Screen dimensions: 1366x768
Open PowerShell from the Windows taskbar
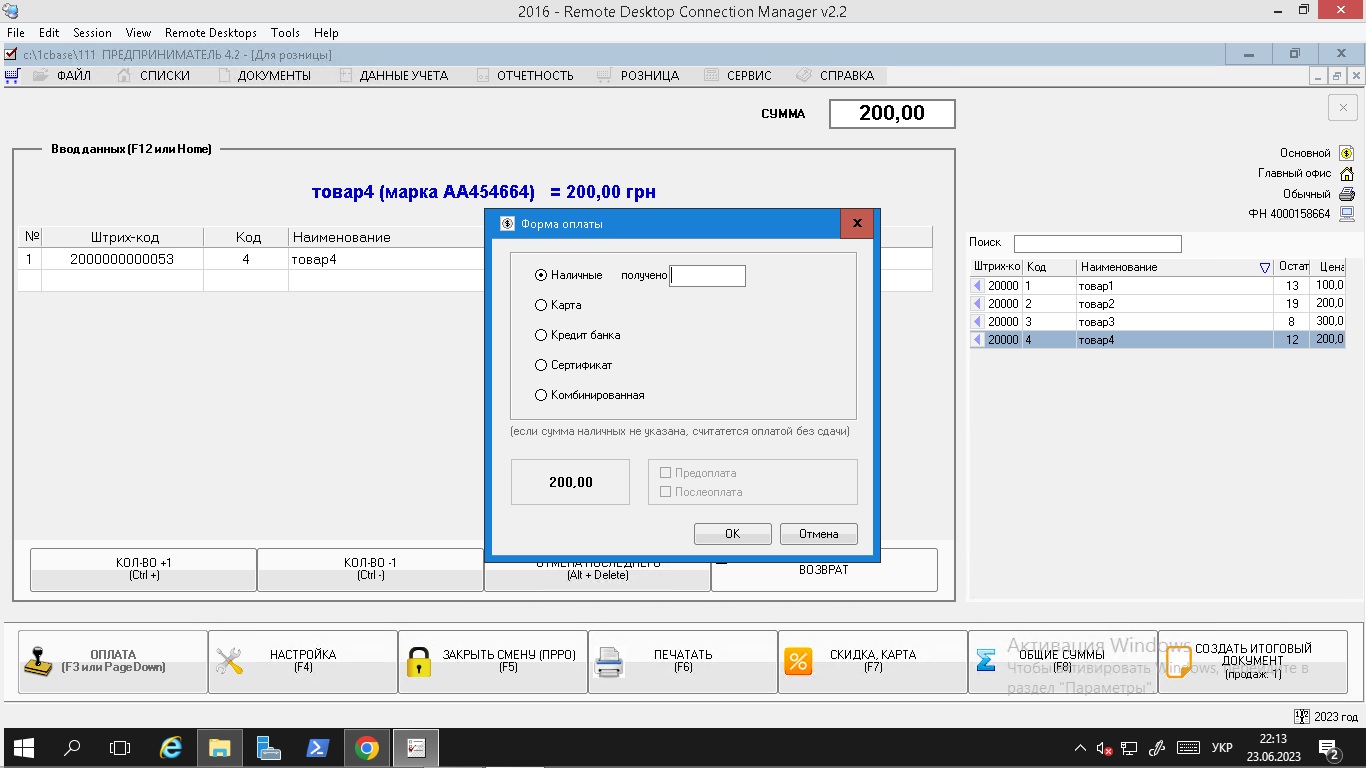click(x=318, y=748)
